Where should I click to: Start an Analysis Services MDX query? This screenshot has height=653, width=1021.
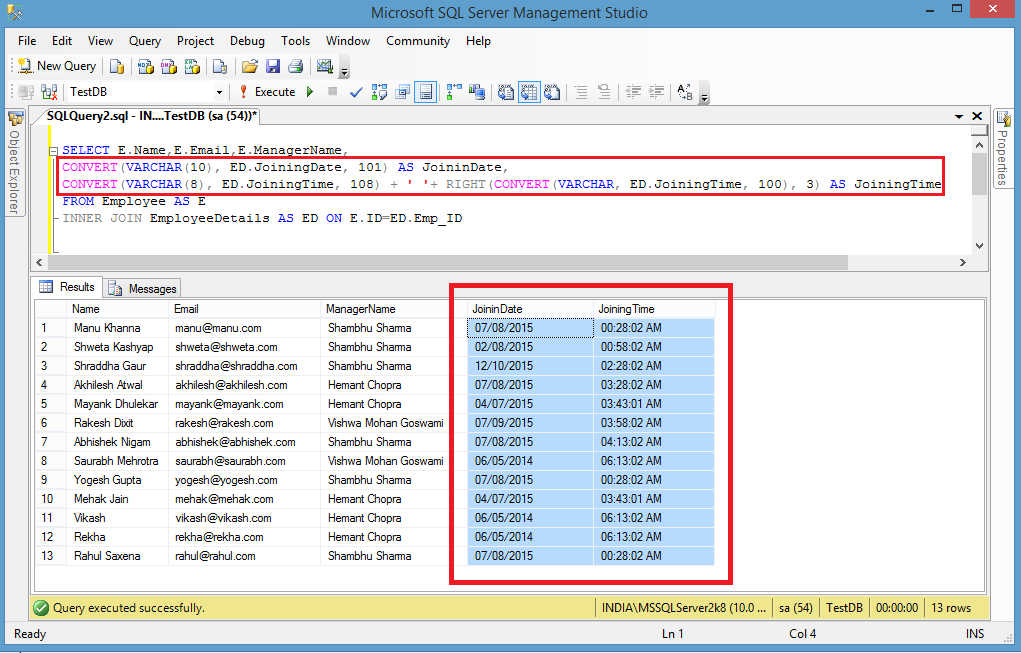pyautogui.click(x=146, y=66)
